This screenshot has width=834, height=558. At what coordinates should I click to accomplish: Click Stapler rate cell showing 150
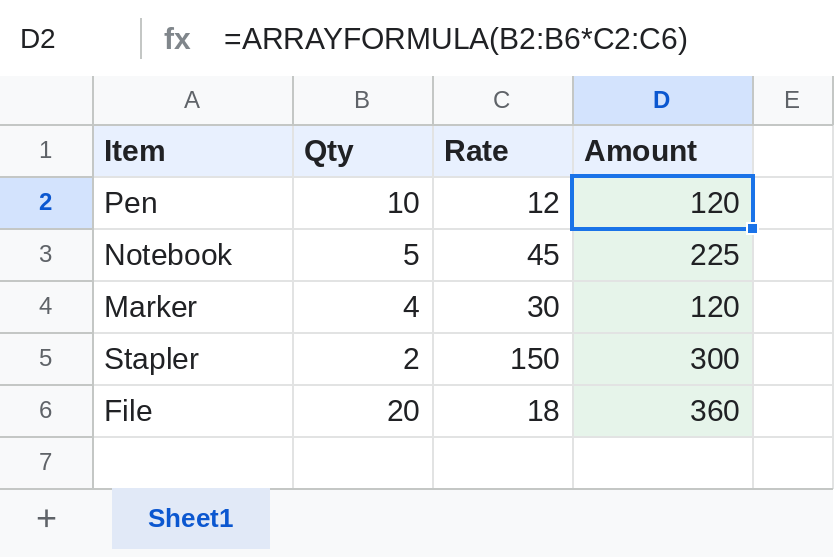pos(503,359)
